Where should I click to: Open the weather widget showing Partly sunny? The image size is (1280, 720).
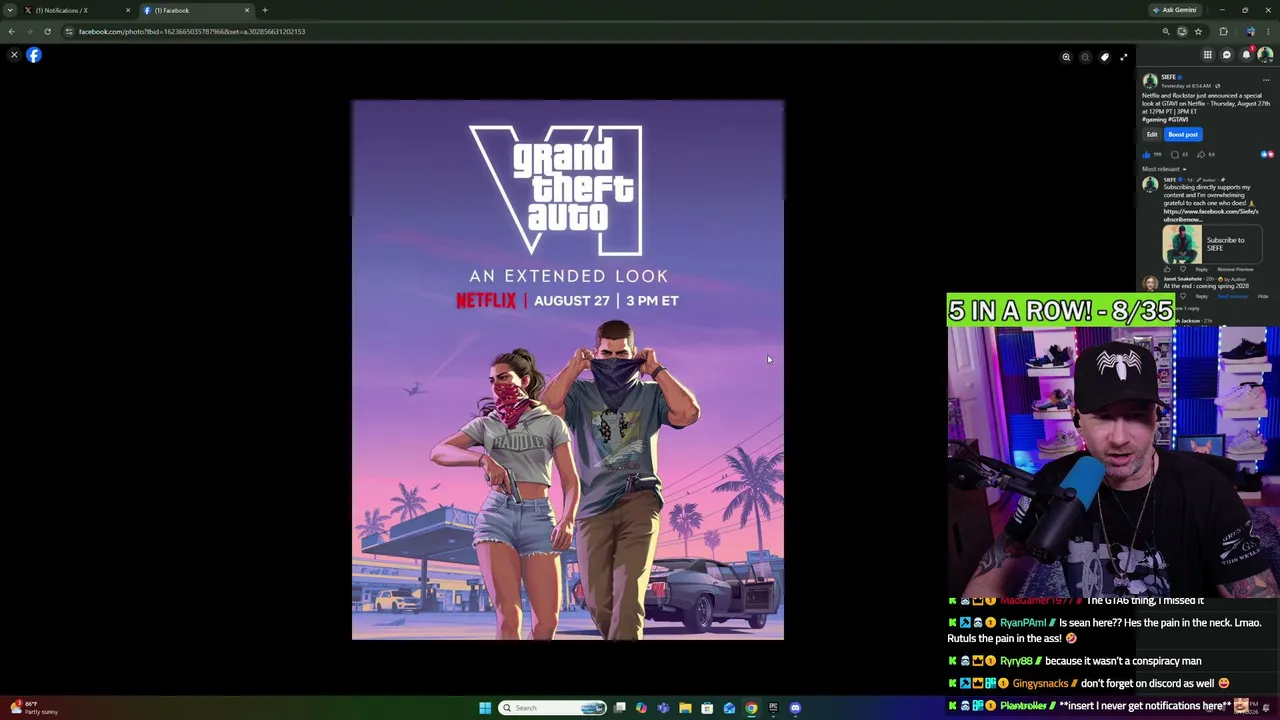36,708
